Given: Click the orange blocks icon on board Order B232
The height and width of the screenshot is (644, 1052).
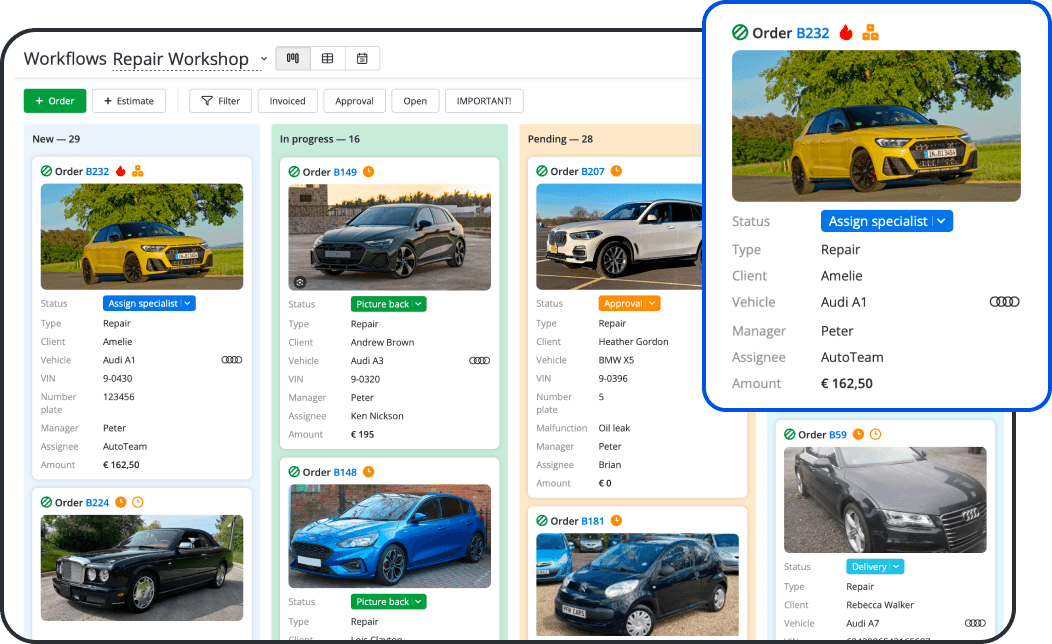Looking at the screenshot, I should tap(138, 171).
